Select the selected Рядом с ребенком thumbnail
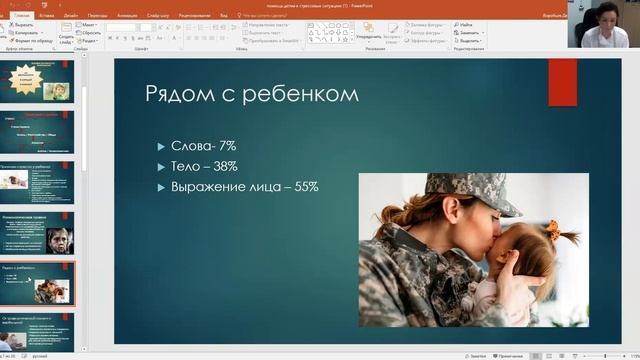 pyautogui.click(x=37, y=284)
